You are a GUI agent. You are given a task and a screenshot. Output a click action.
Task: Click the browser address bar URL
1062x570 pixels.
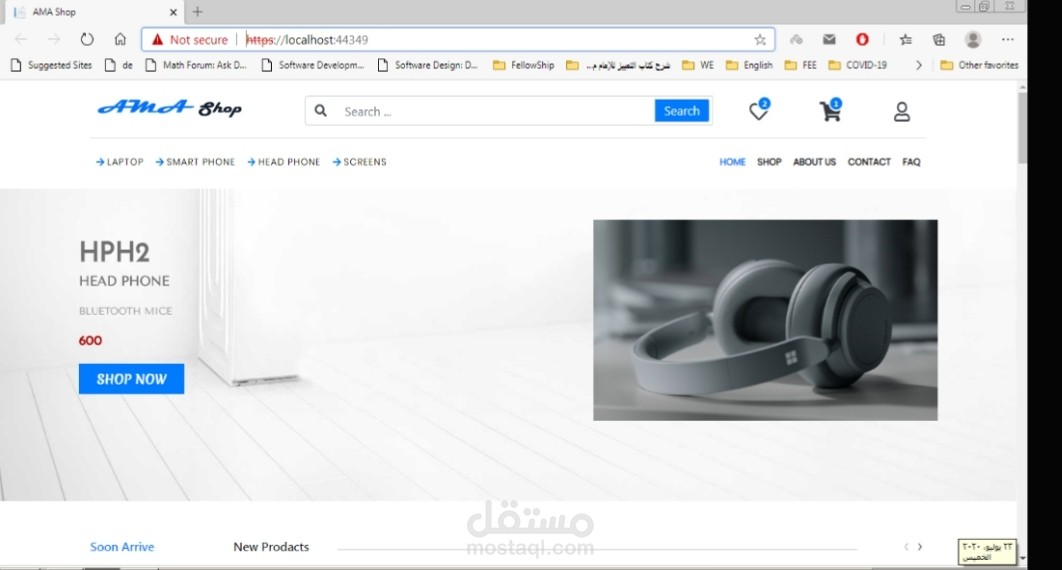[x=307, y=40]
